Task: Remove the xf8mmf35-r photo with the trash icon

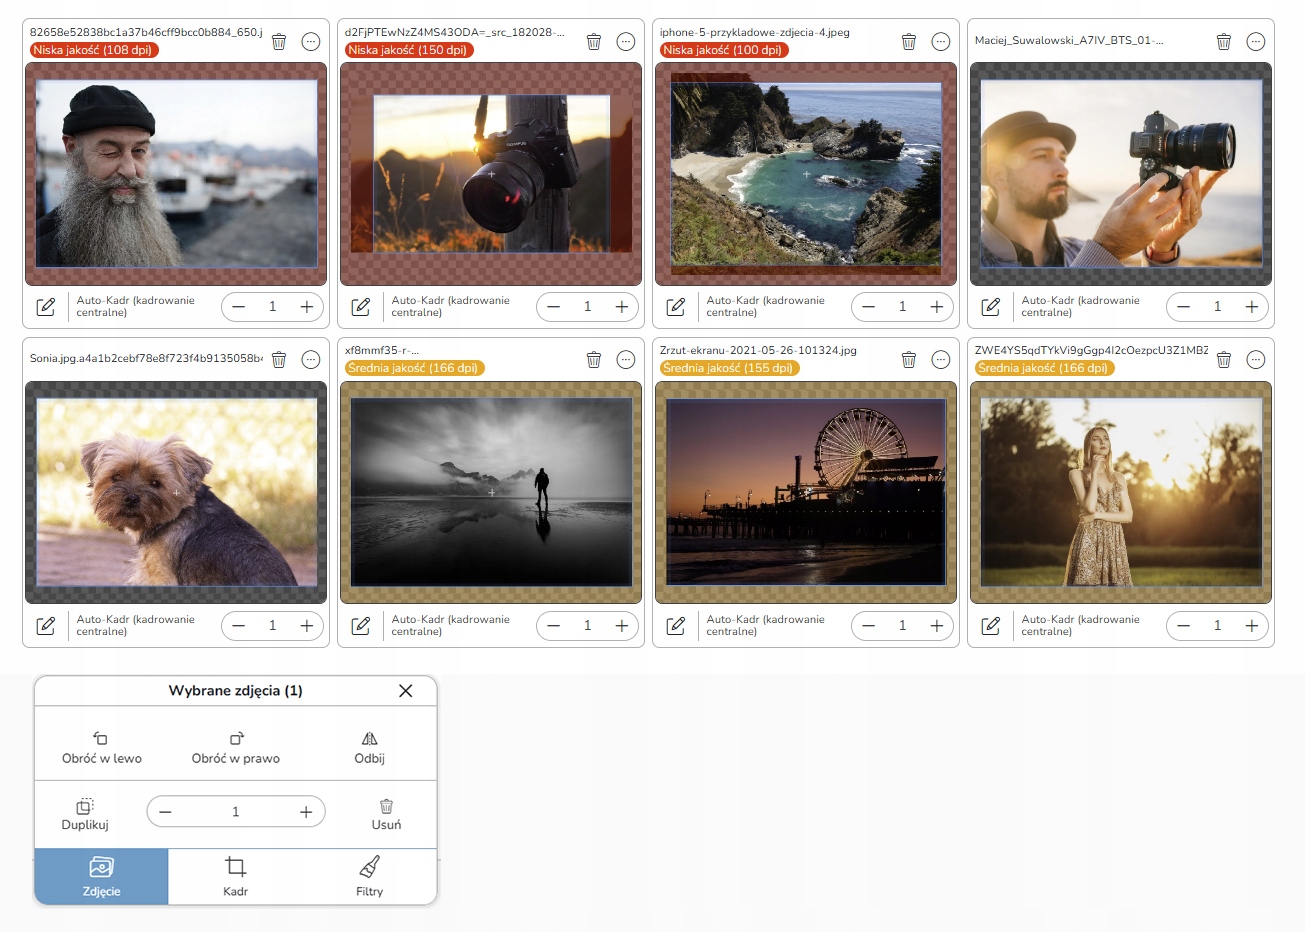Action: coord(594,359)
